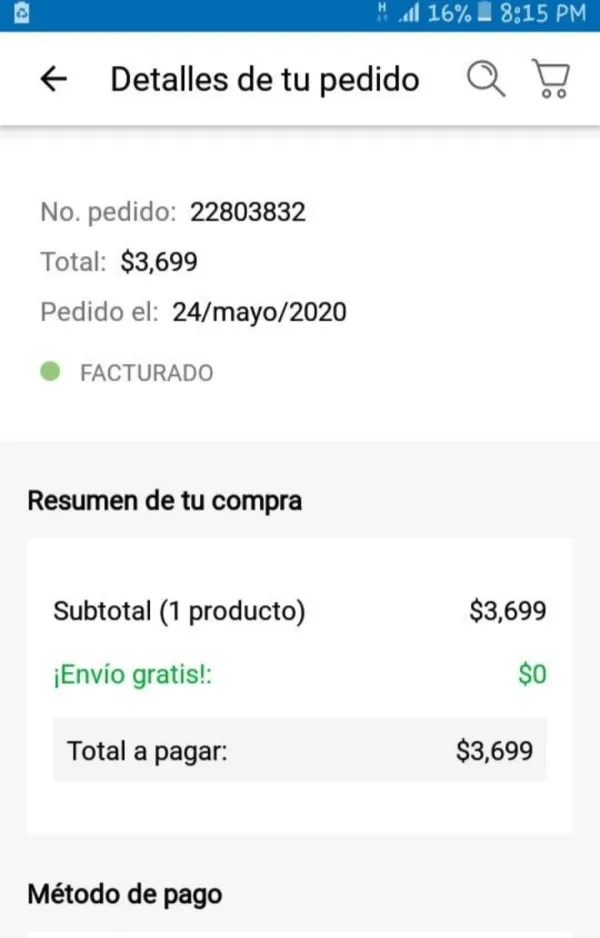Tap the "Método de pago" section heading
The width and height of the screenshot is (600, 938).
click(x=124, y=893)
